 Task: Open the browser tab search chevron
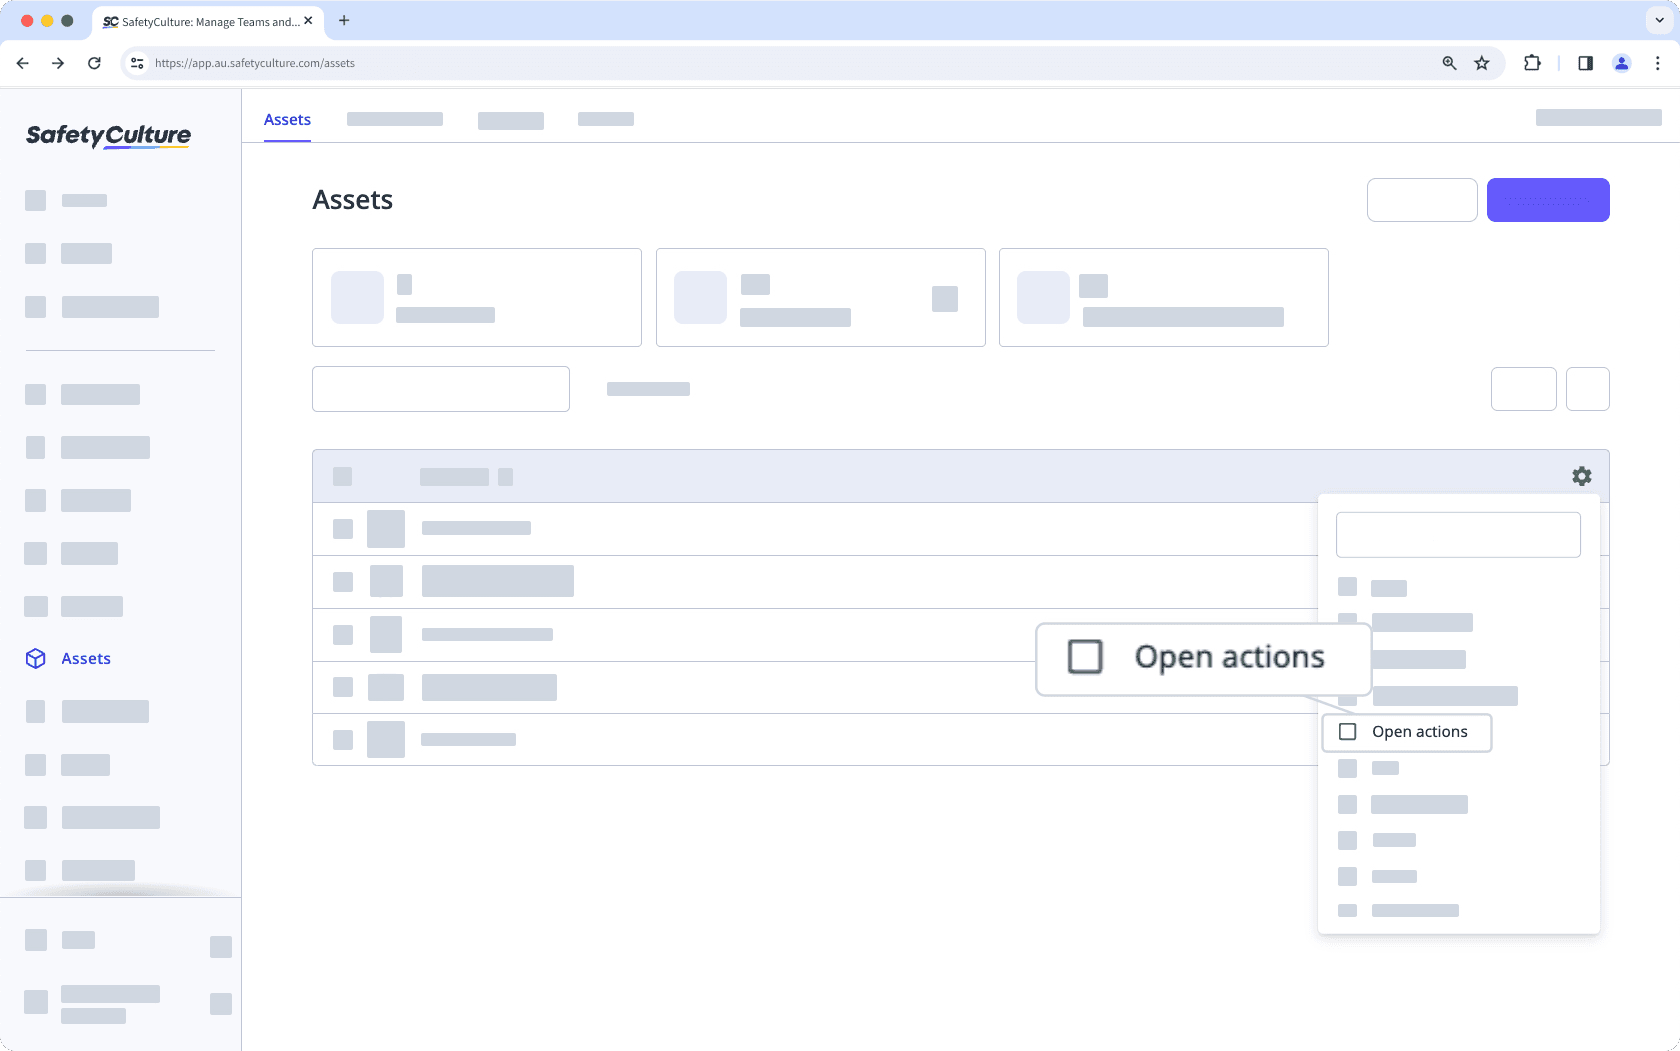[x=1657, y=20]
